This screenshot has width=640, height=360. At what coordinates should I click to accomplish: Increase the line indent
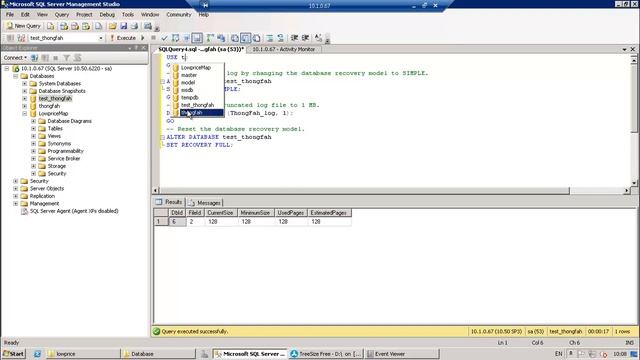click(305, 38)
